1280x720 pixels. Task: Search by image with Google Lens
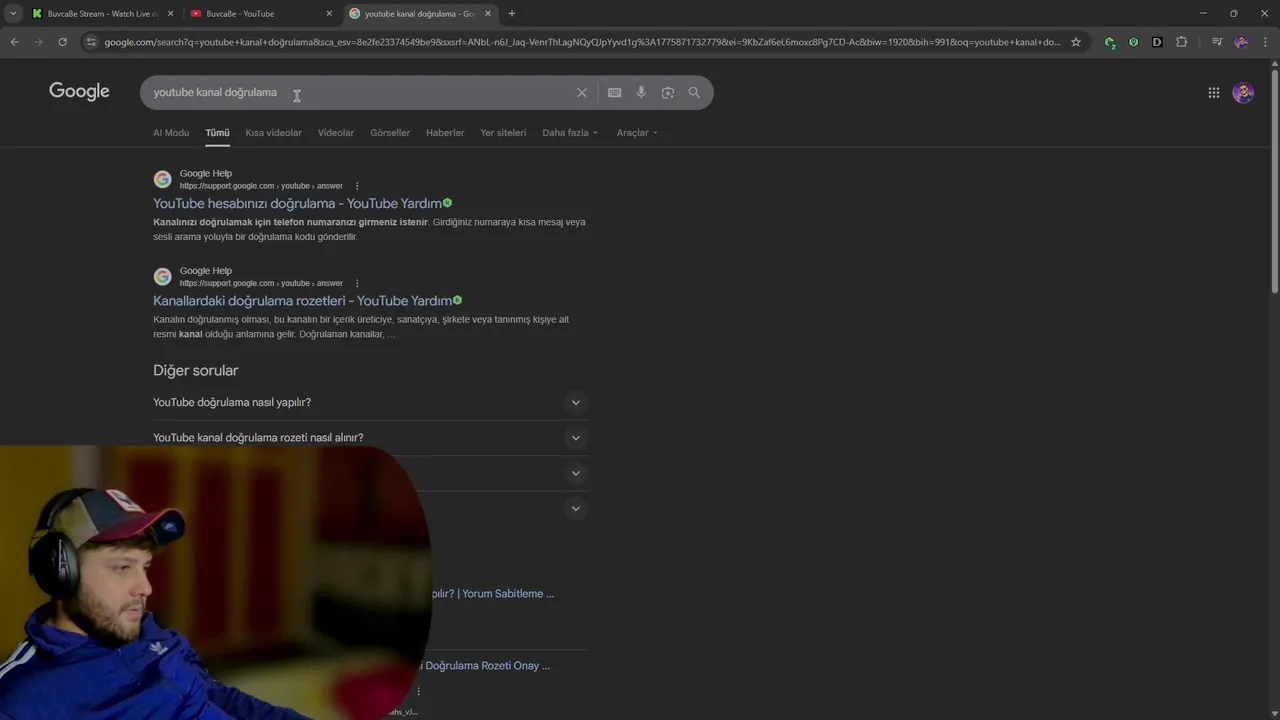(667, 93)
